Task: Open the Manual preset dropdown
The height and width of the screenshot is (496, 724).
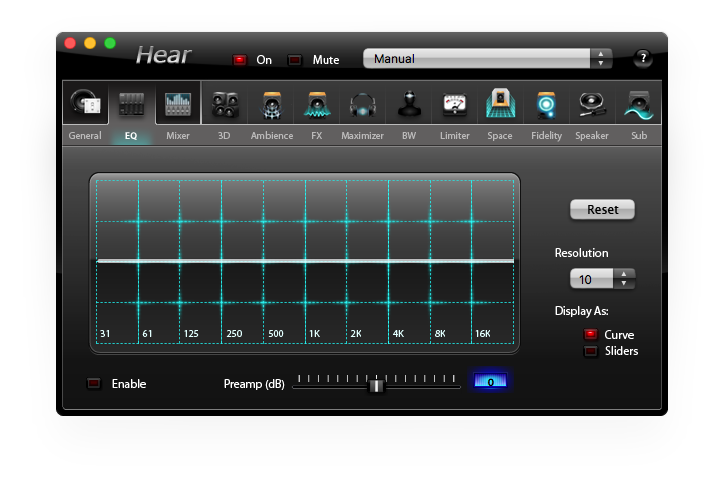Action: (487, 59)
